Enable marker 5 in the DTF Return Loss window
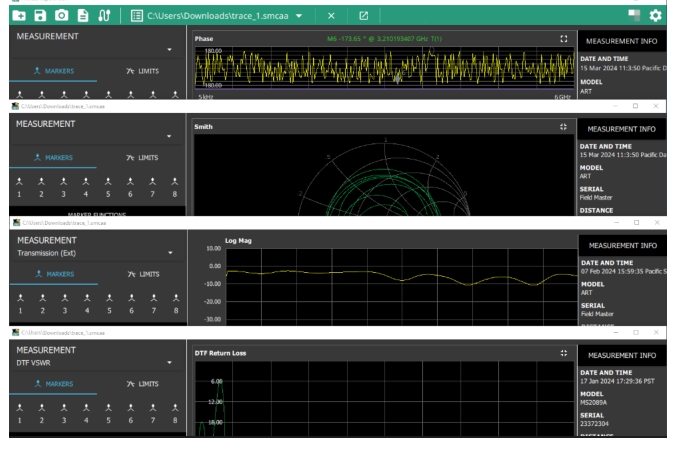 (108, 413)
